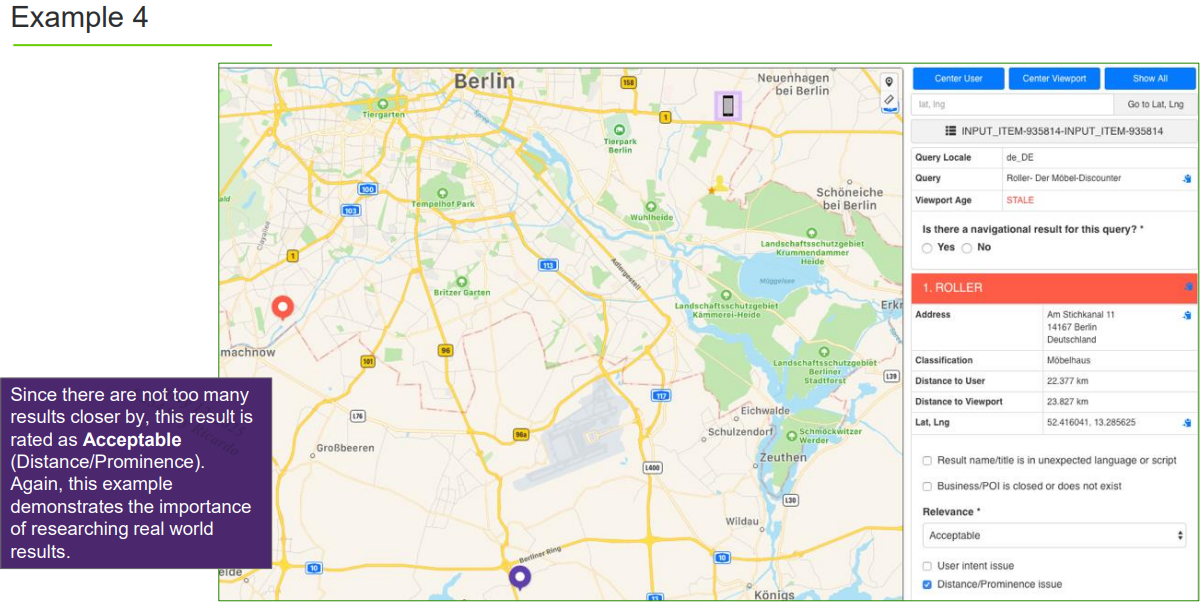This screenshot has width=1203, height=605.
Task: Expand the INPUT_ITEM-935814 item list
Action: [1053, 131]
